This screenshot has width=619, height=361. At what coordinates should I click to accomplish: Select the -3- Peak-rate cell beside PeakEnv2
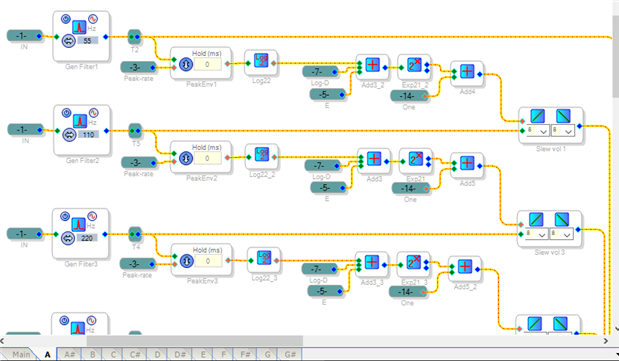[139, 163]
